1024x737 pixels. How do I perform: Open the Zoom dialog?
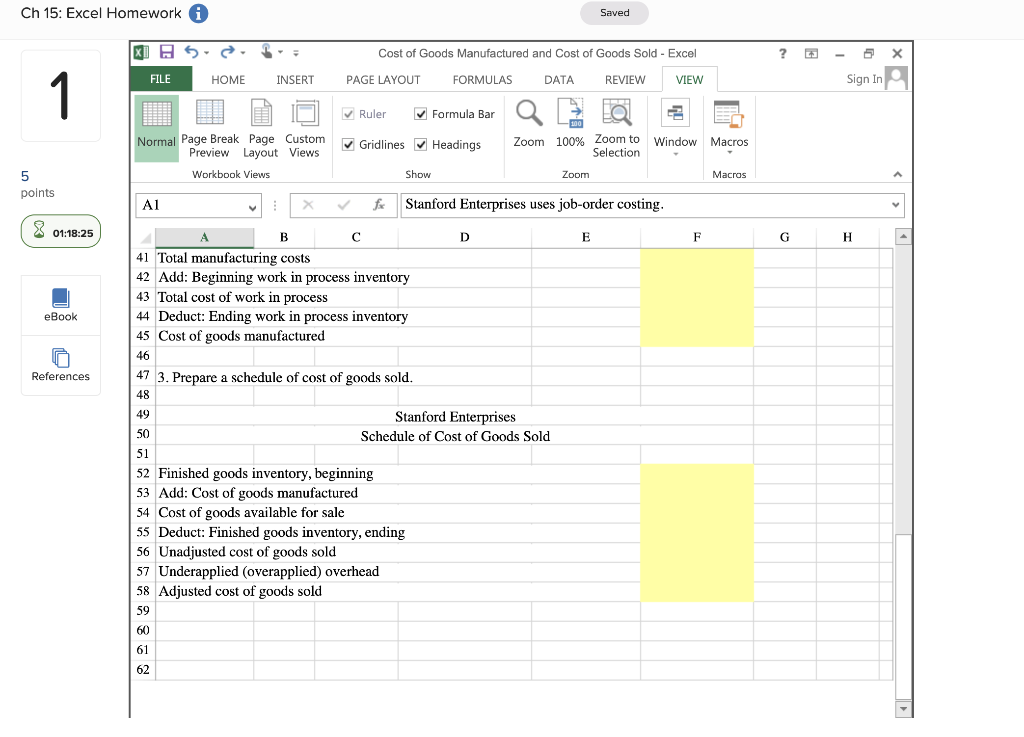[528, 128]
